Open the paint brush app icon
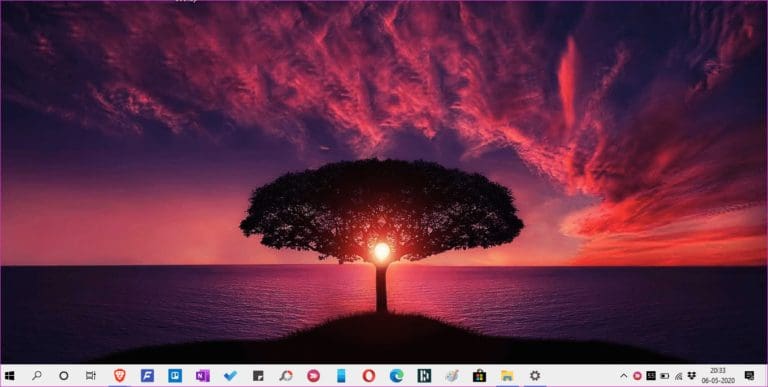768x387 pixels. 452,376
